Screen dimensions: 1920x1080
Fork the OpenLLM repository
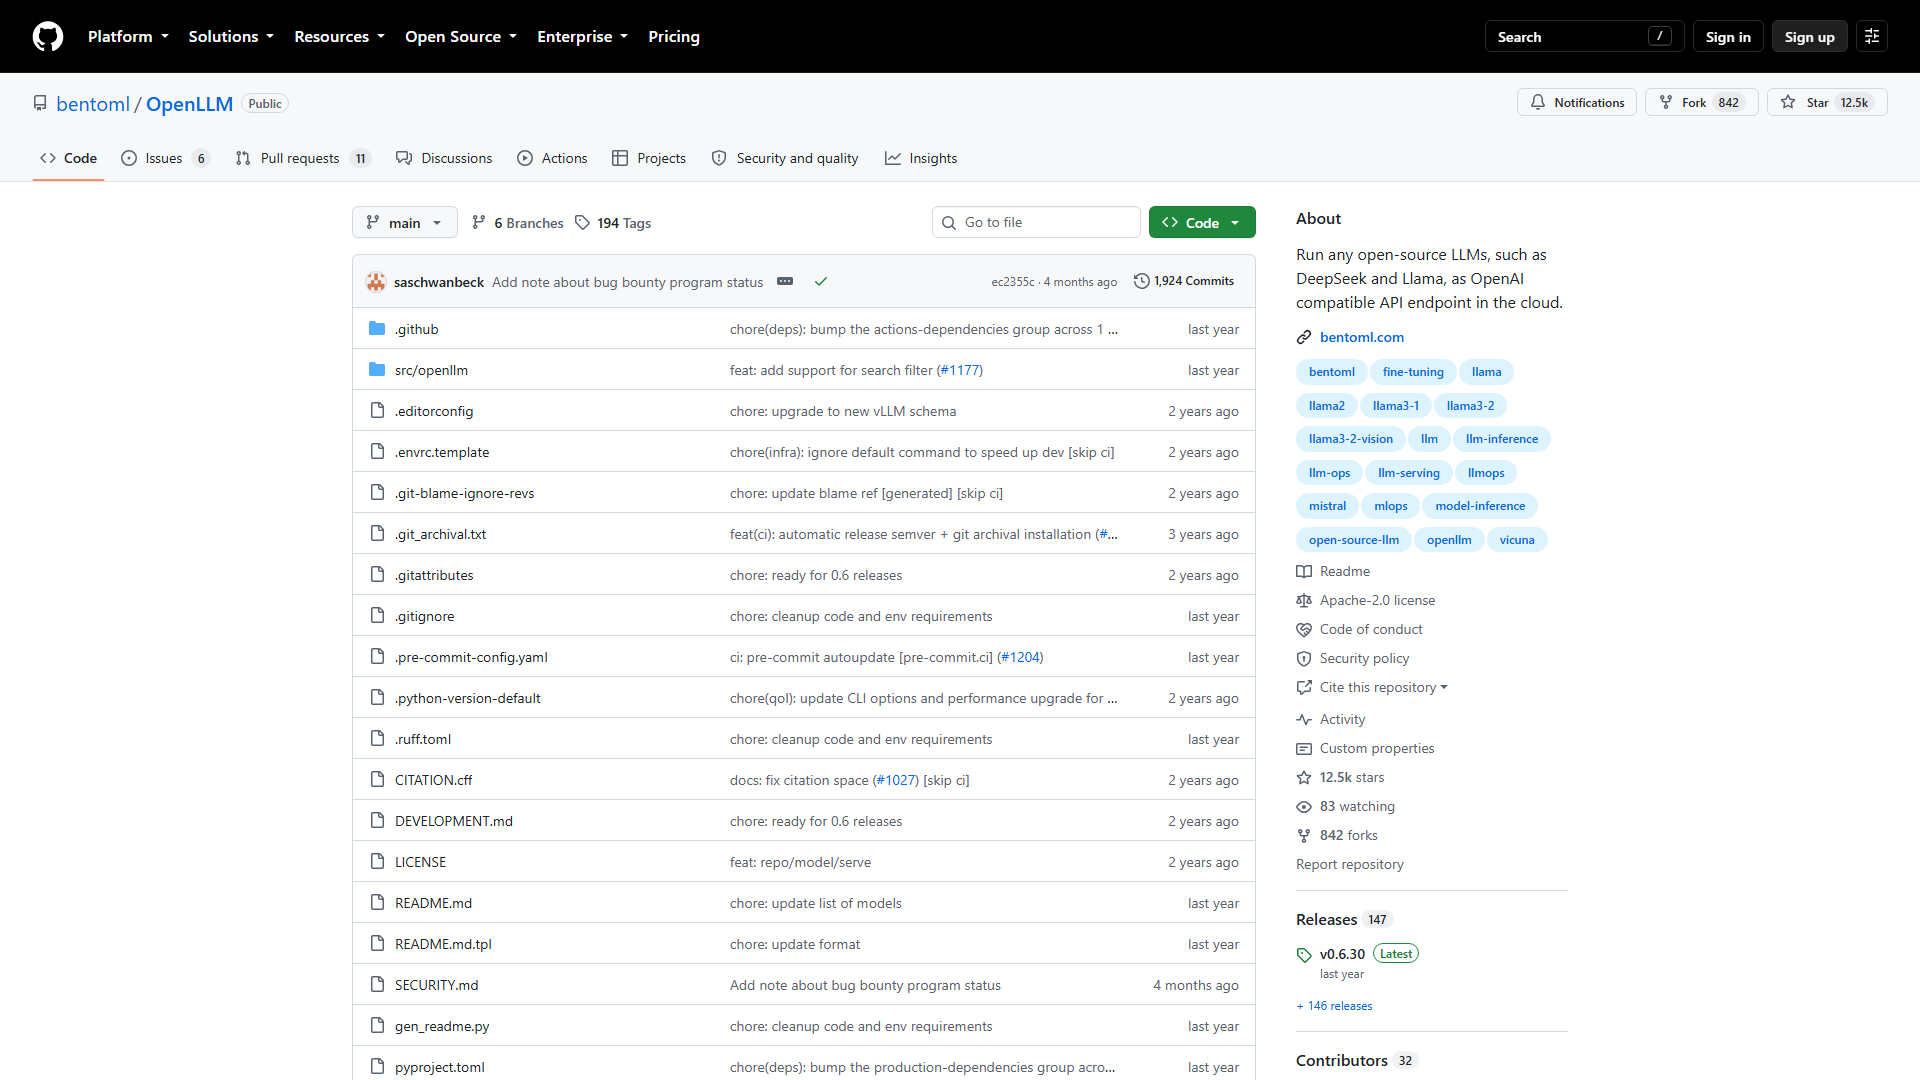1701,103
